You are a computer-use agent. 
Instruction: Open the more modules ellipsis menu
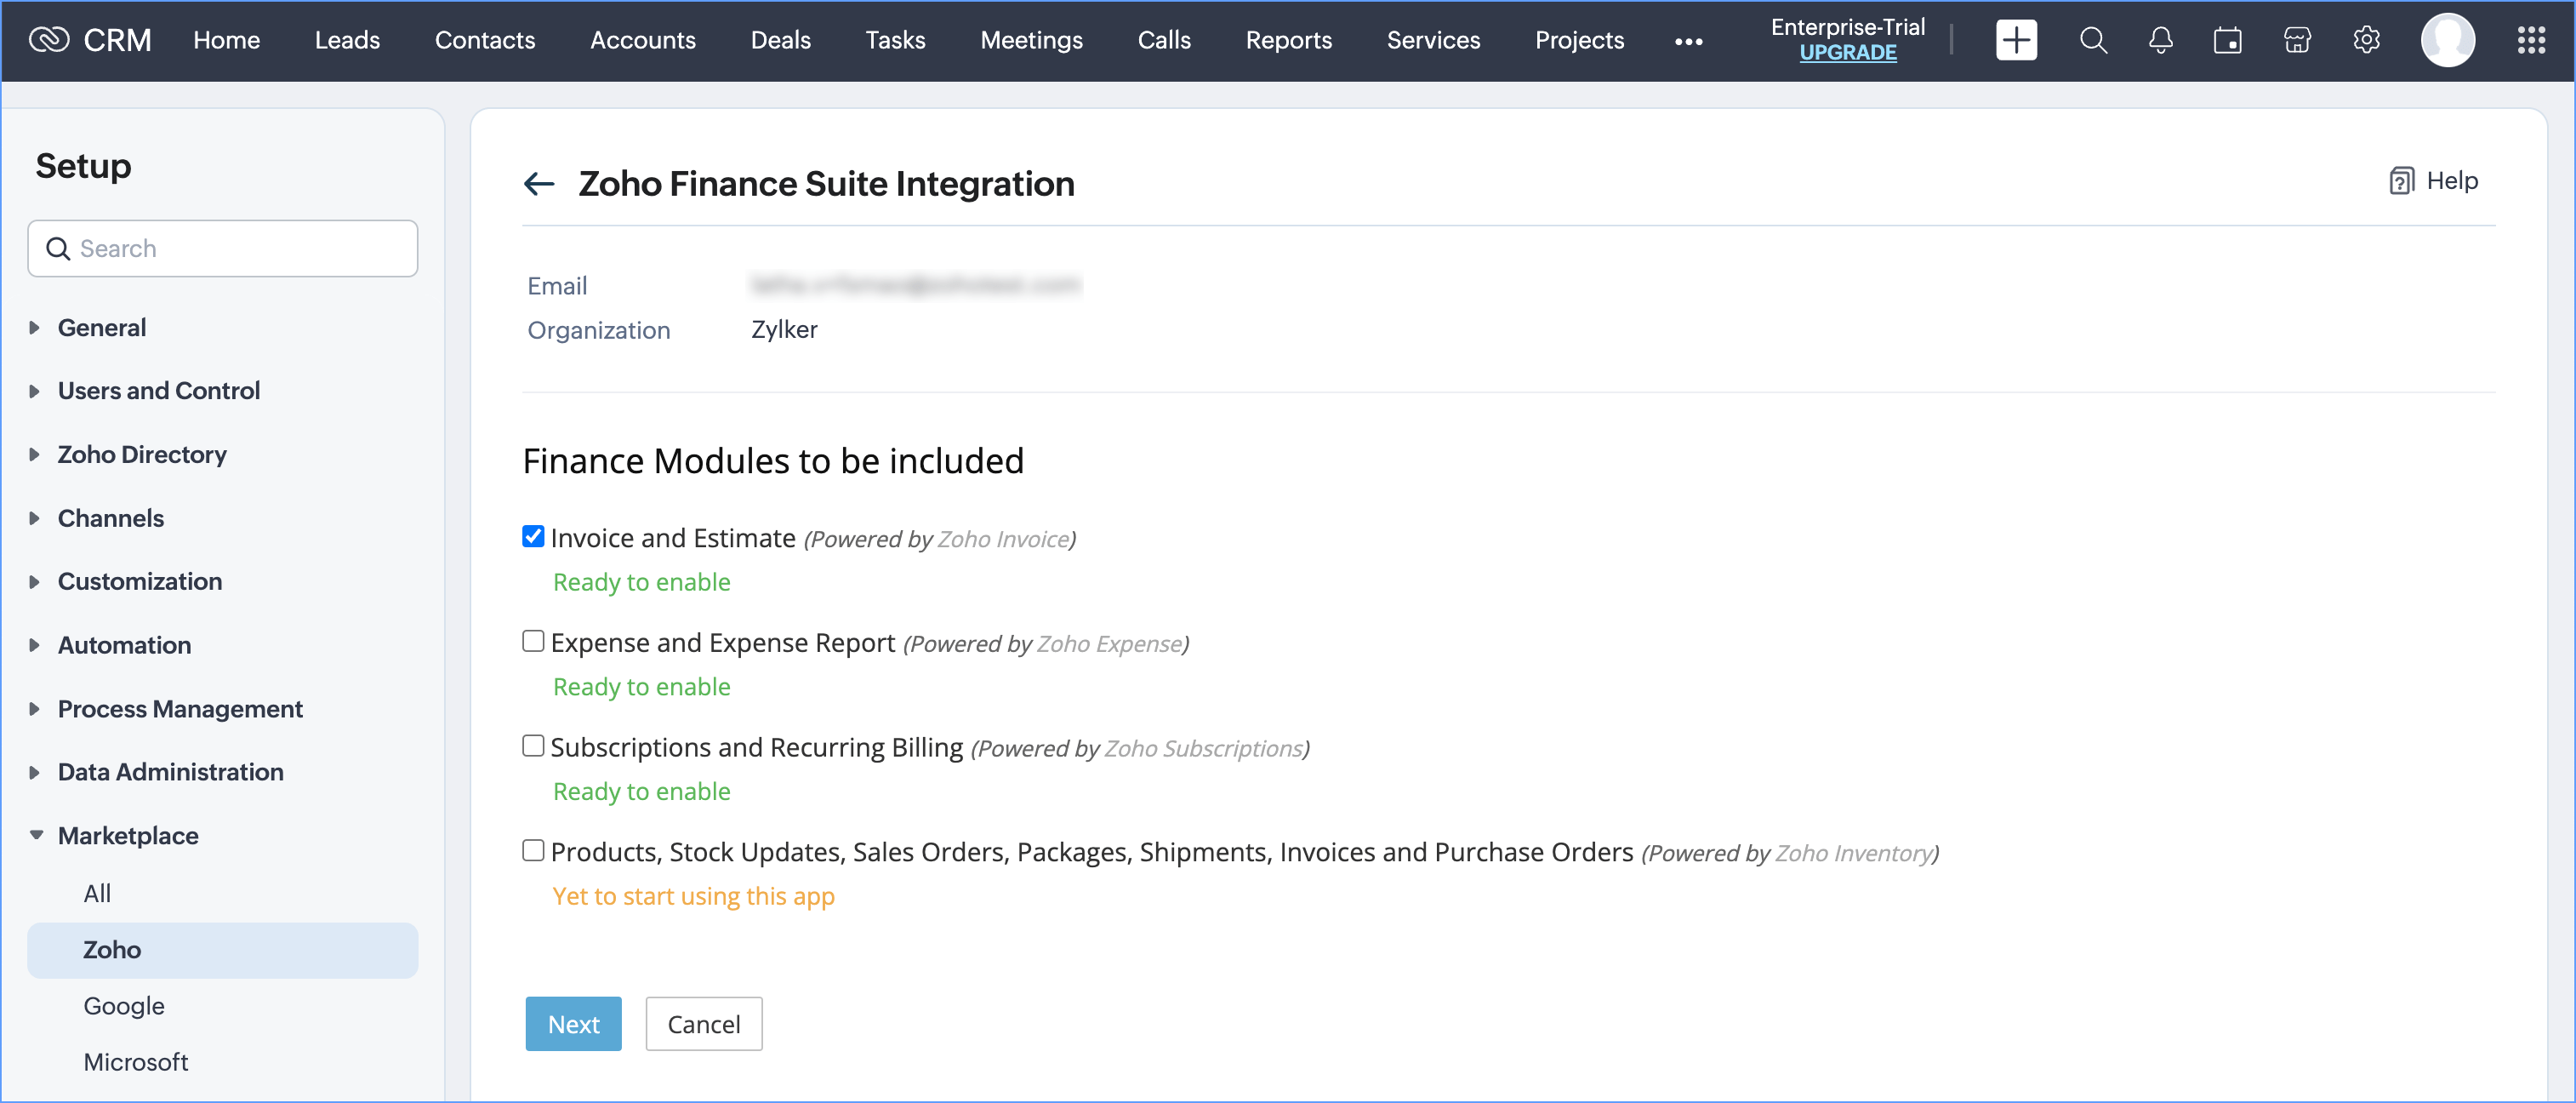point(1688,41)
